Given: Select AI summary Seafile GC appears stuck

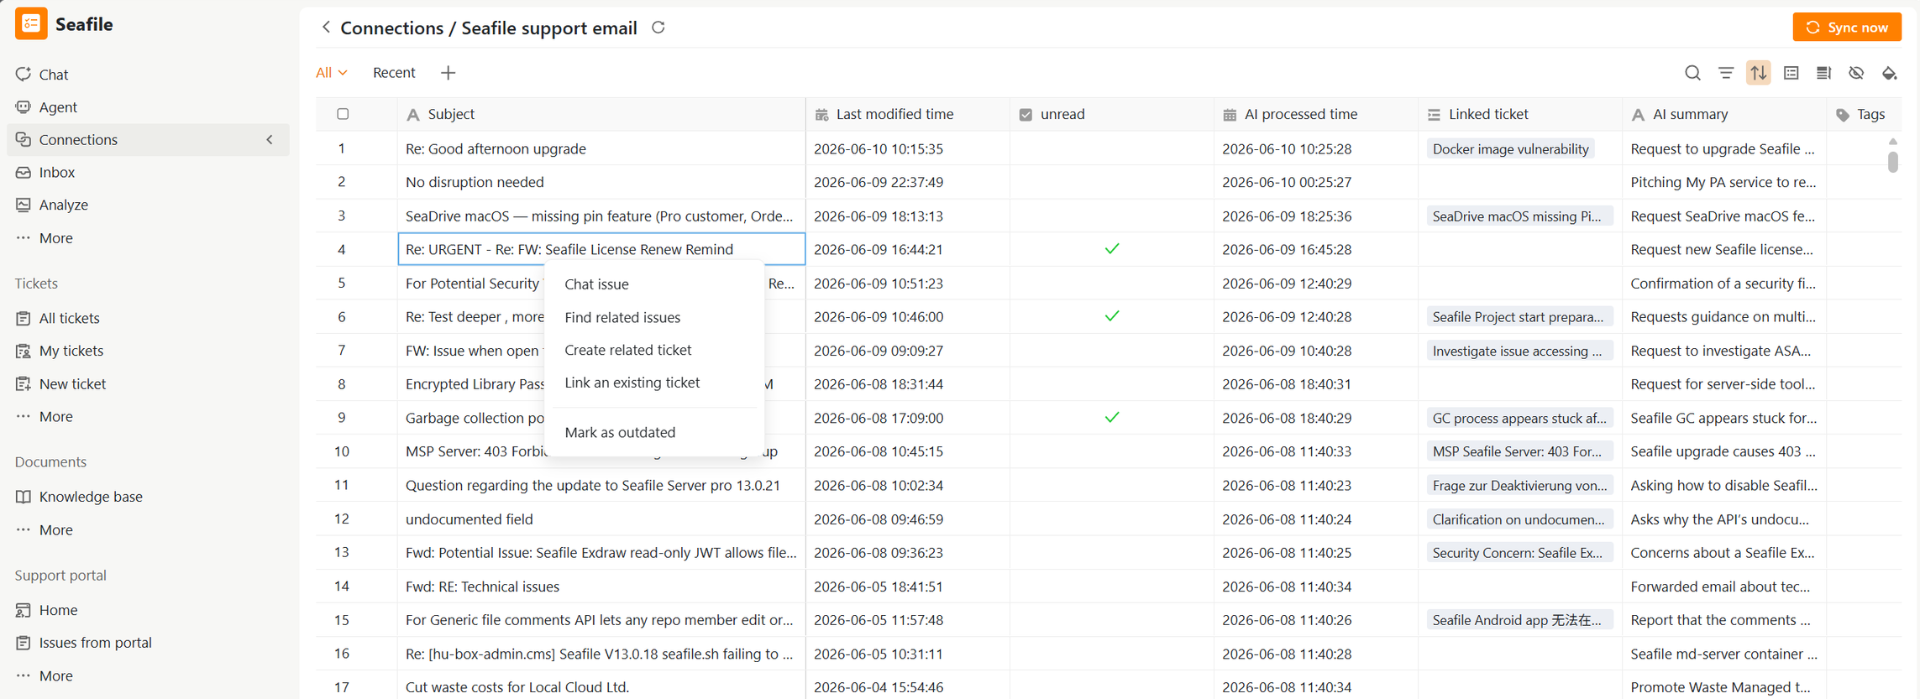Looking at the screenshot, I should [x=1724, y=418].
